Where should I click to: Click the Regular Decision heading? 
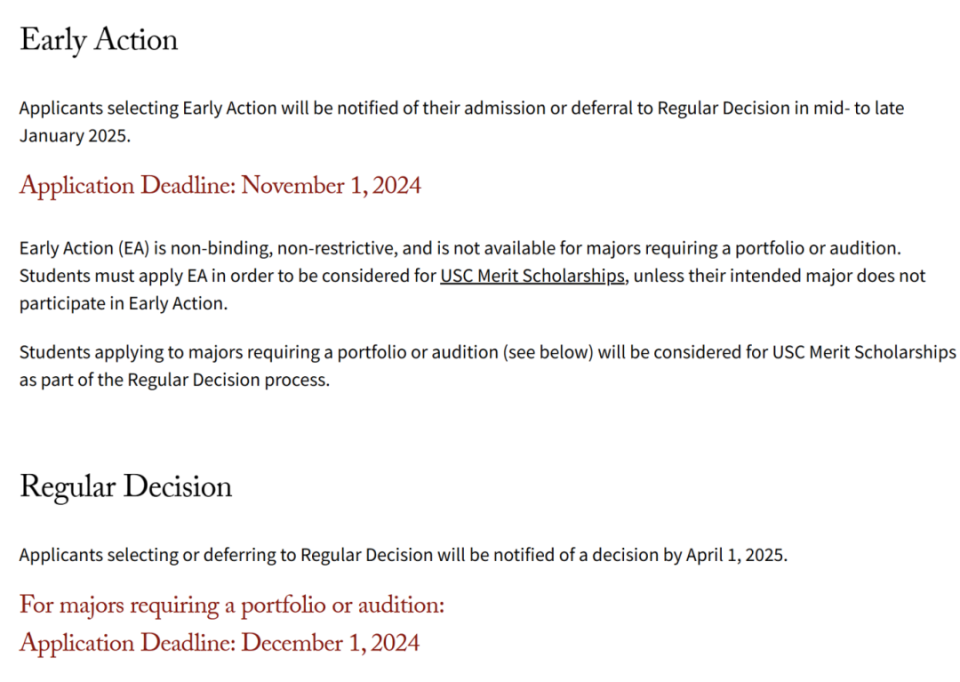[126, 487]
